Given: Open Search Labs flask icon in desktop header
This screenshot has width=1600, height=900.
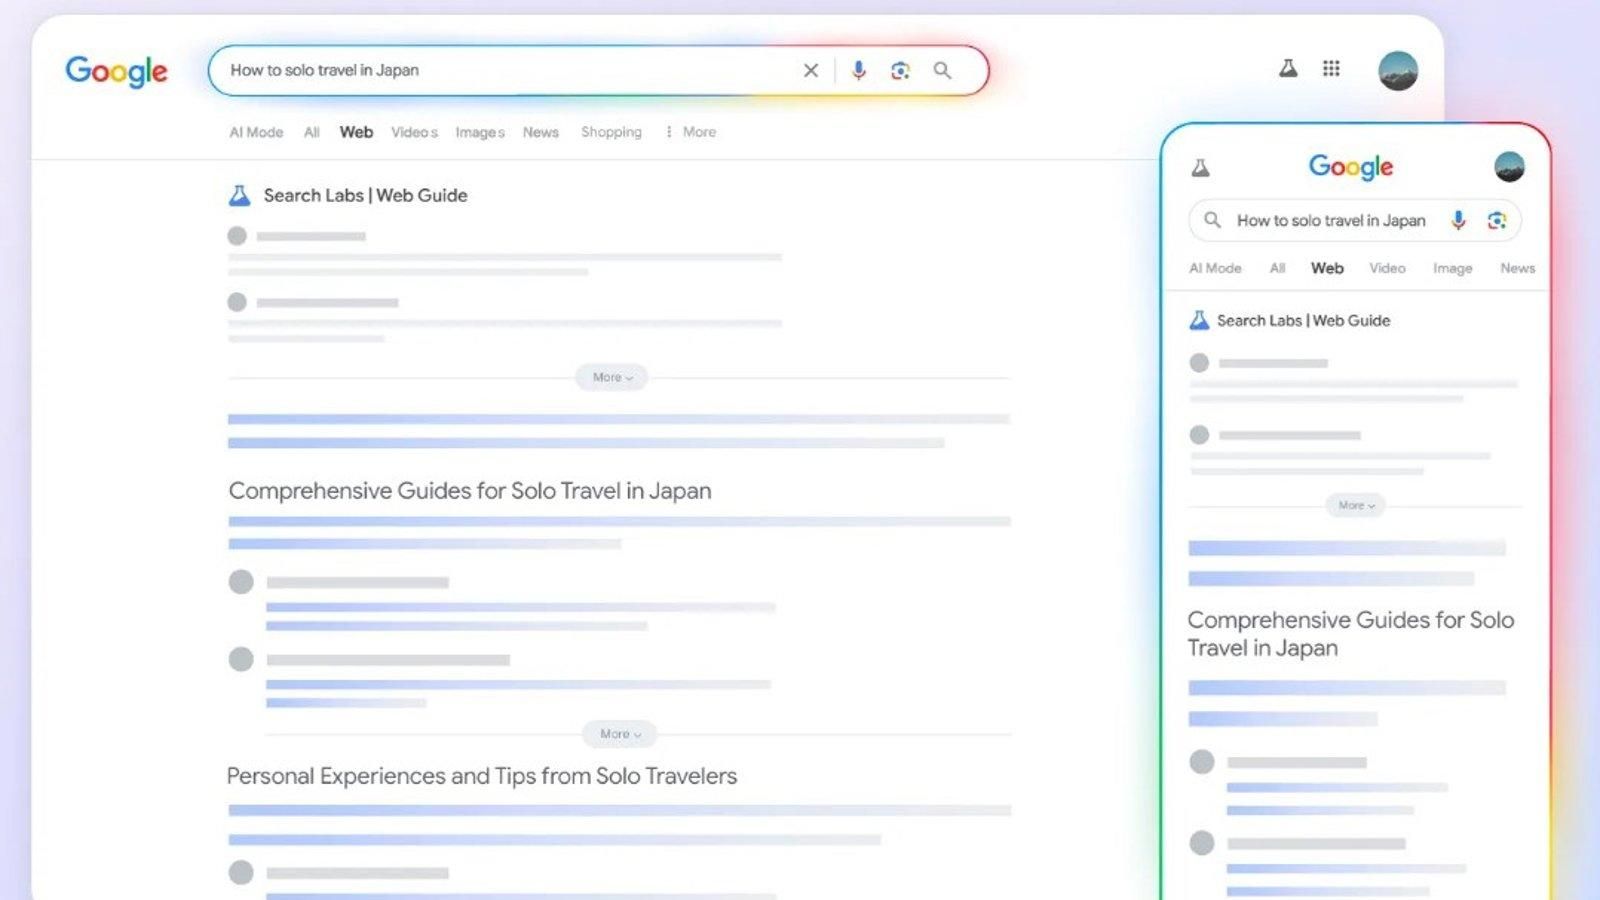Looking at the screenshot, I should [x=1288, y=68].
